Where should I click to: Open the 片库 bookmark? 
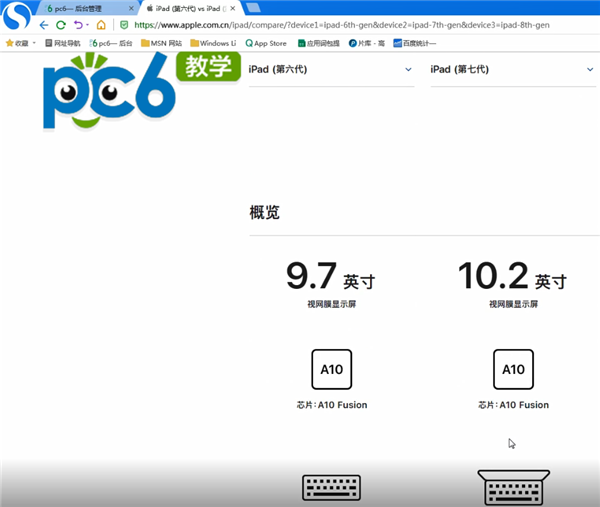pos(367,43)
